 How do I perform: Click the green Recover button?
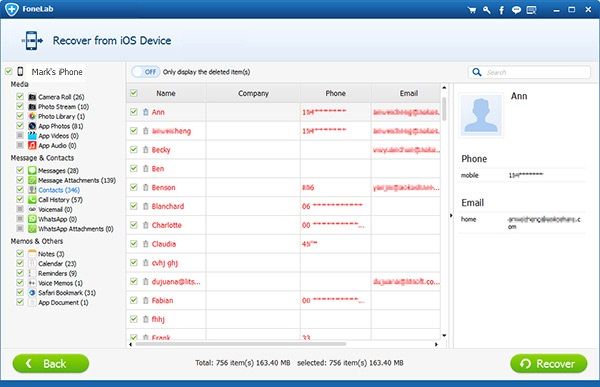tap(549, 364)
